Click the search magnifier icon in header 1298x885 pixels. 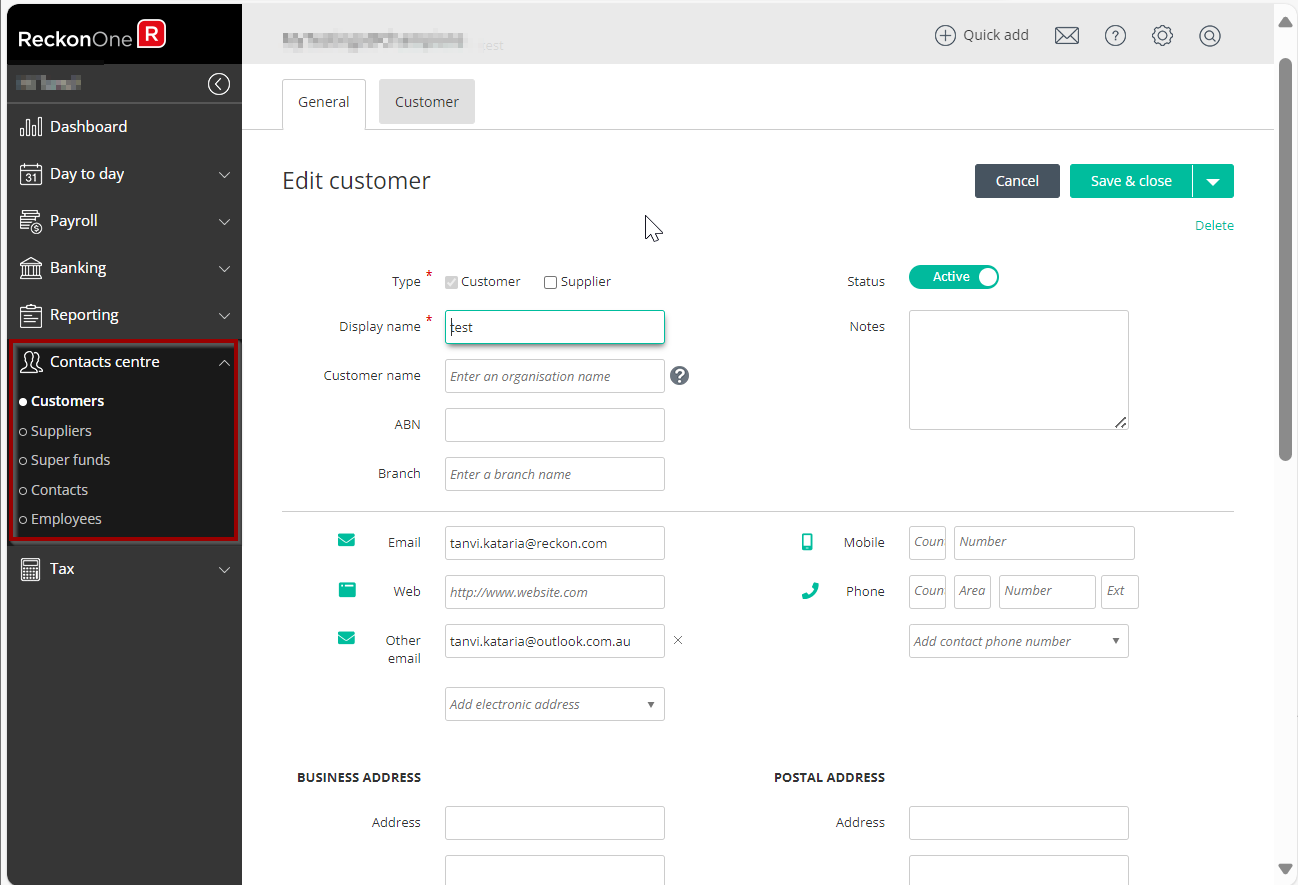1210,36
